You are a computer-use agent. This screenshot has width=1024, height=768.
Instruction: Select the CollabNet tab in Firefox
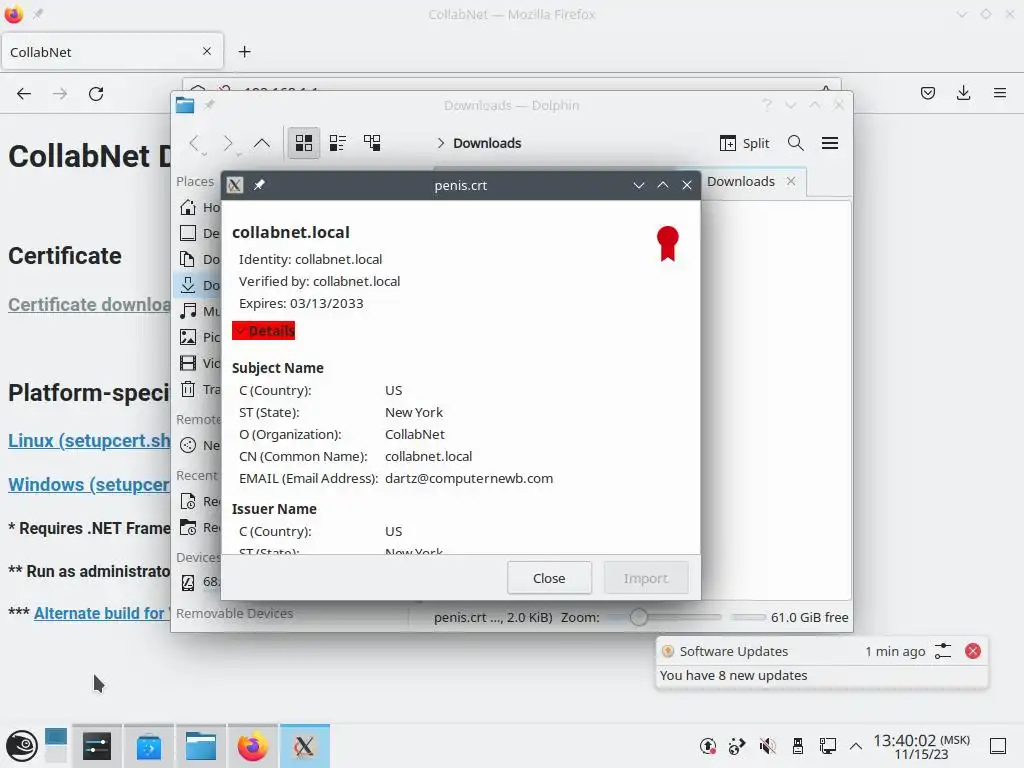(x=112, y=52)
